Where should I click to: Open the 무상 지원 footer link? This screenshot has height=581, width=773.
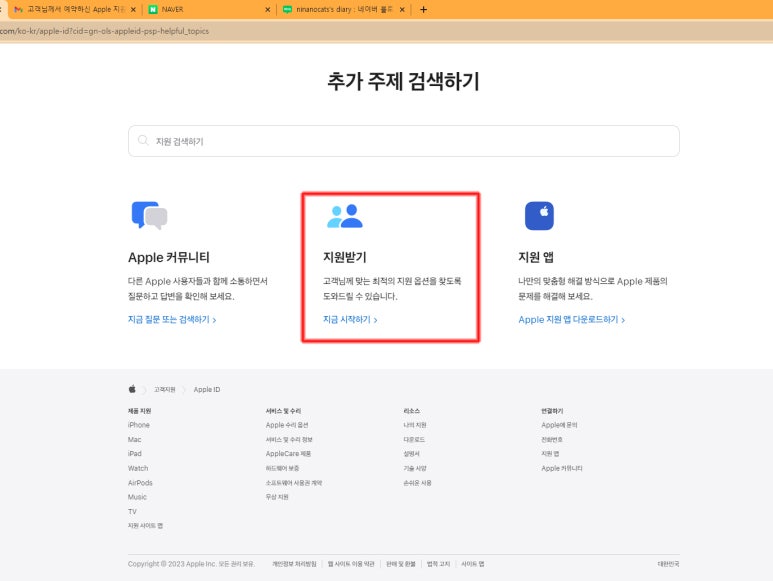point(277,497)
